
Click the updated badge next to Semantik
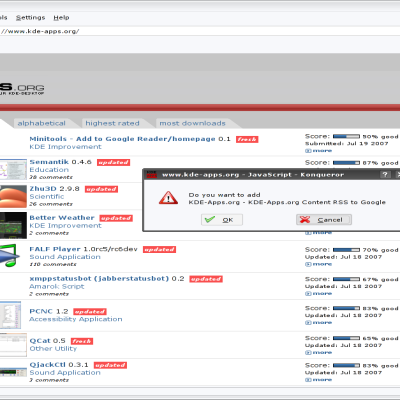[113, 162]
